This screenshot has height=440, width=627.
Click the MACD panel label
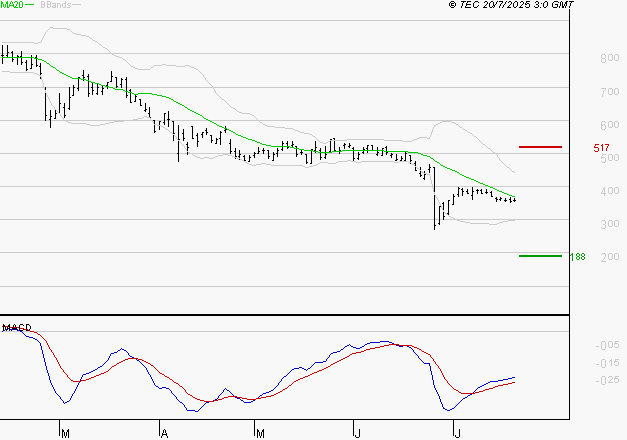(x=16, y=328)
